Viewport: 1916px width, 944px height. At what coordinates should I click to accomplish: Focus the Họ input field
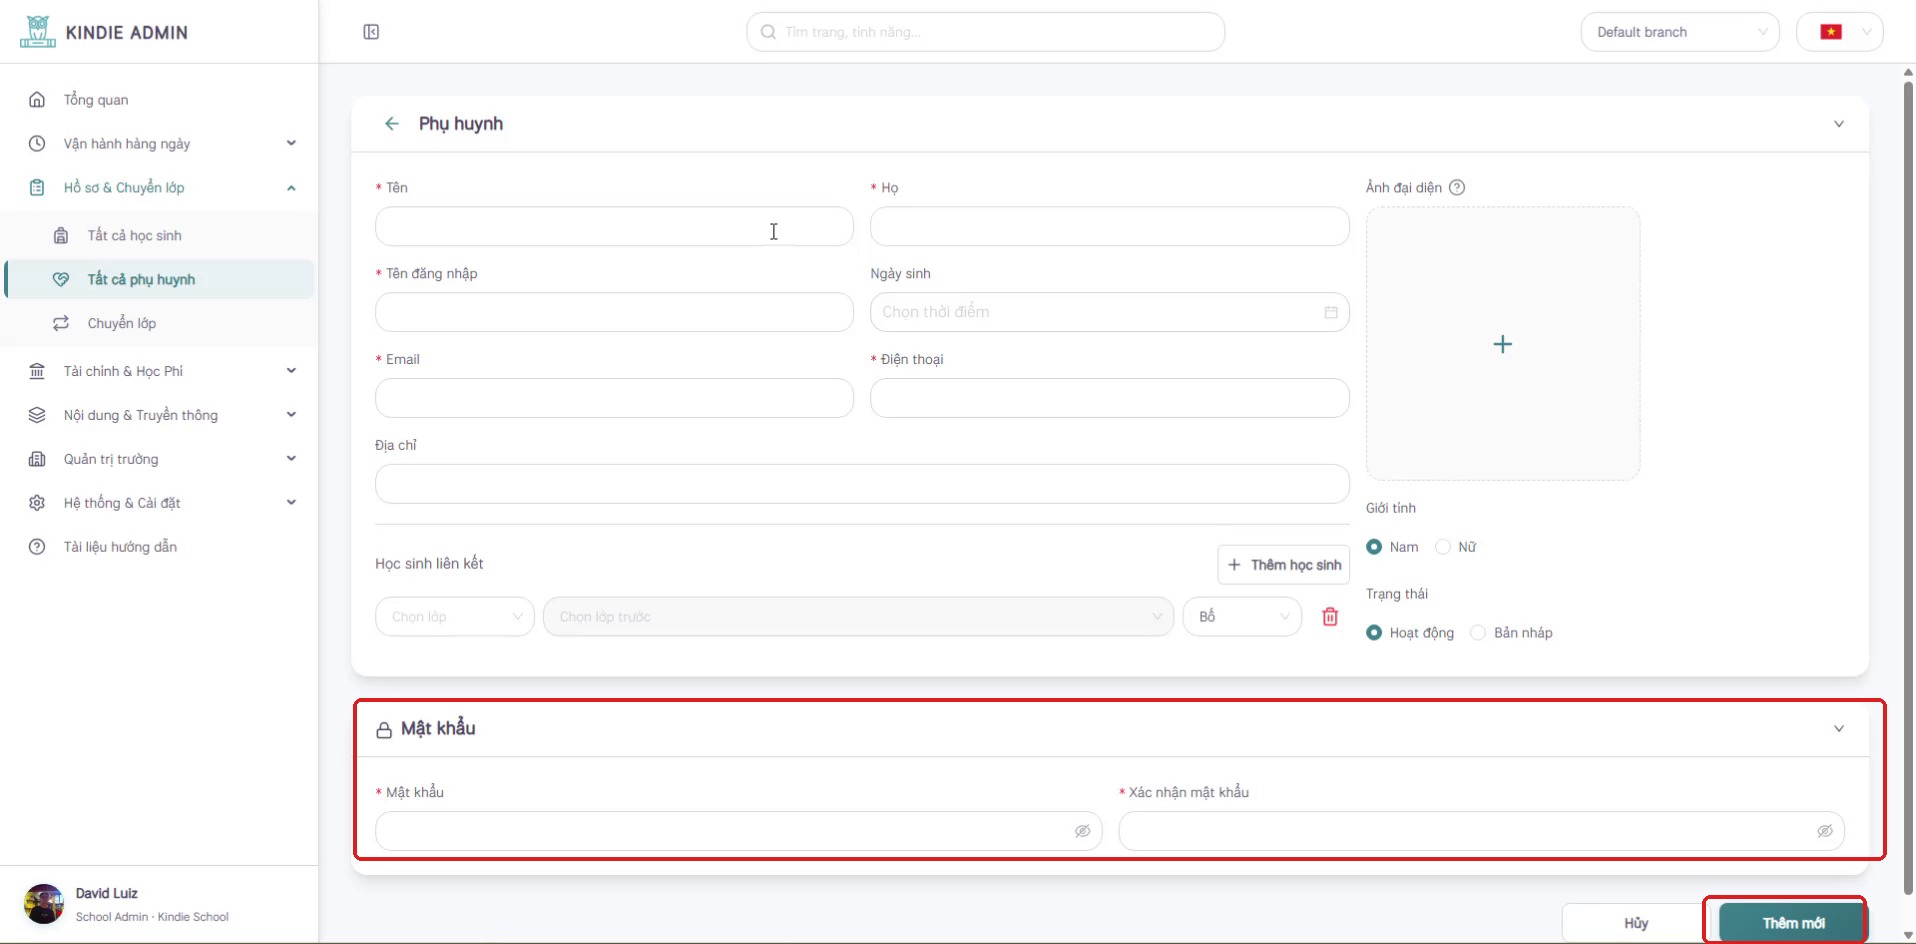click(x=1109, y=226)
